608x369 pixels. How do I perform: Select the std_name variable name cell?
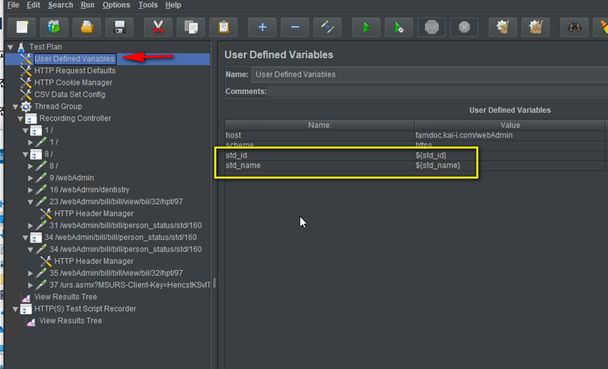click(x=320, y=166)
